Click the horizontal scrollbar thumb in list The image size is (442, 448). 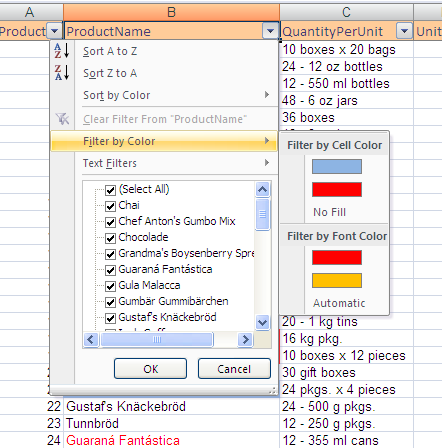(x=157, y=340)
